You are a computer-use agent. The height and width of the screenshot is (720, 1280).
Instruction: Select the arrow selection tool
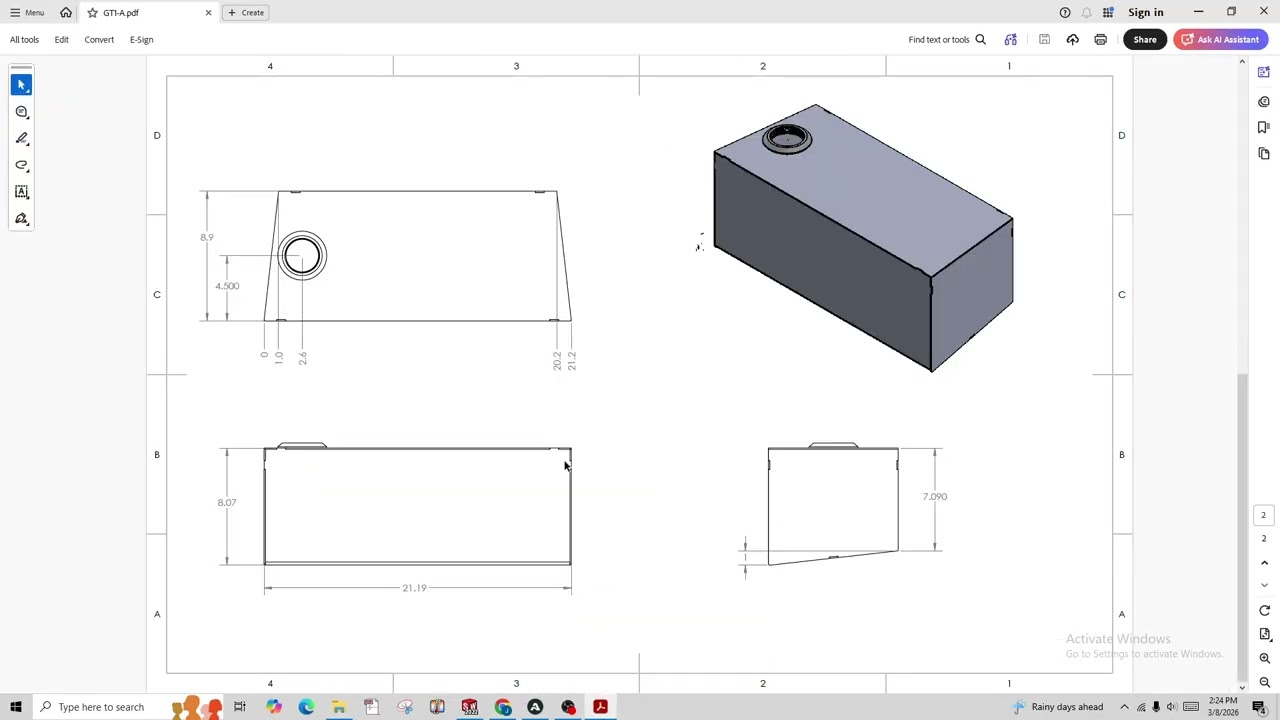[22, 85]
